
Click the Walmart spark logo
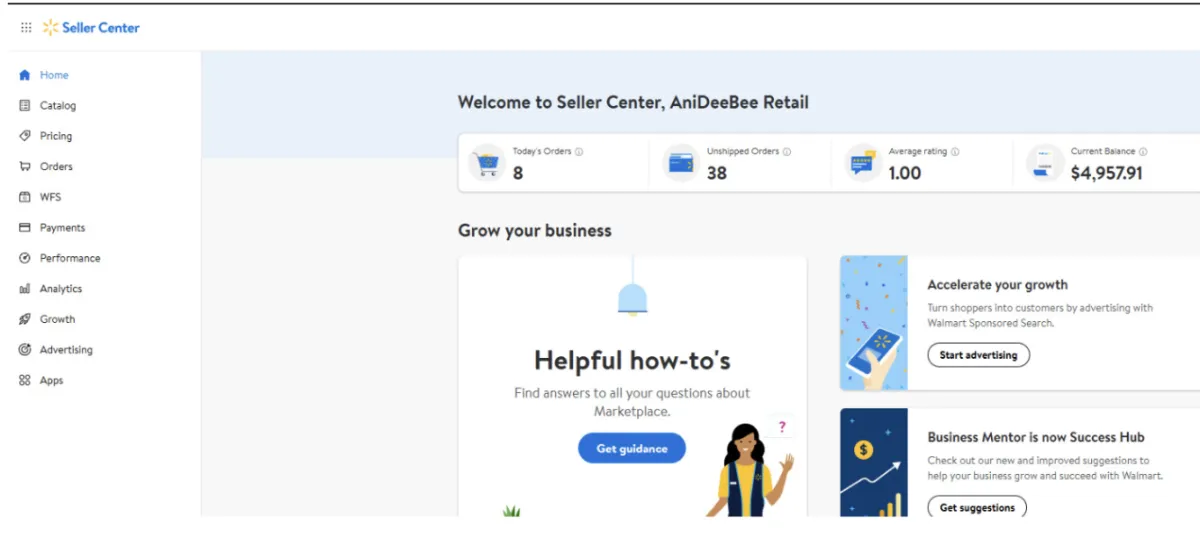50,28
